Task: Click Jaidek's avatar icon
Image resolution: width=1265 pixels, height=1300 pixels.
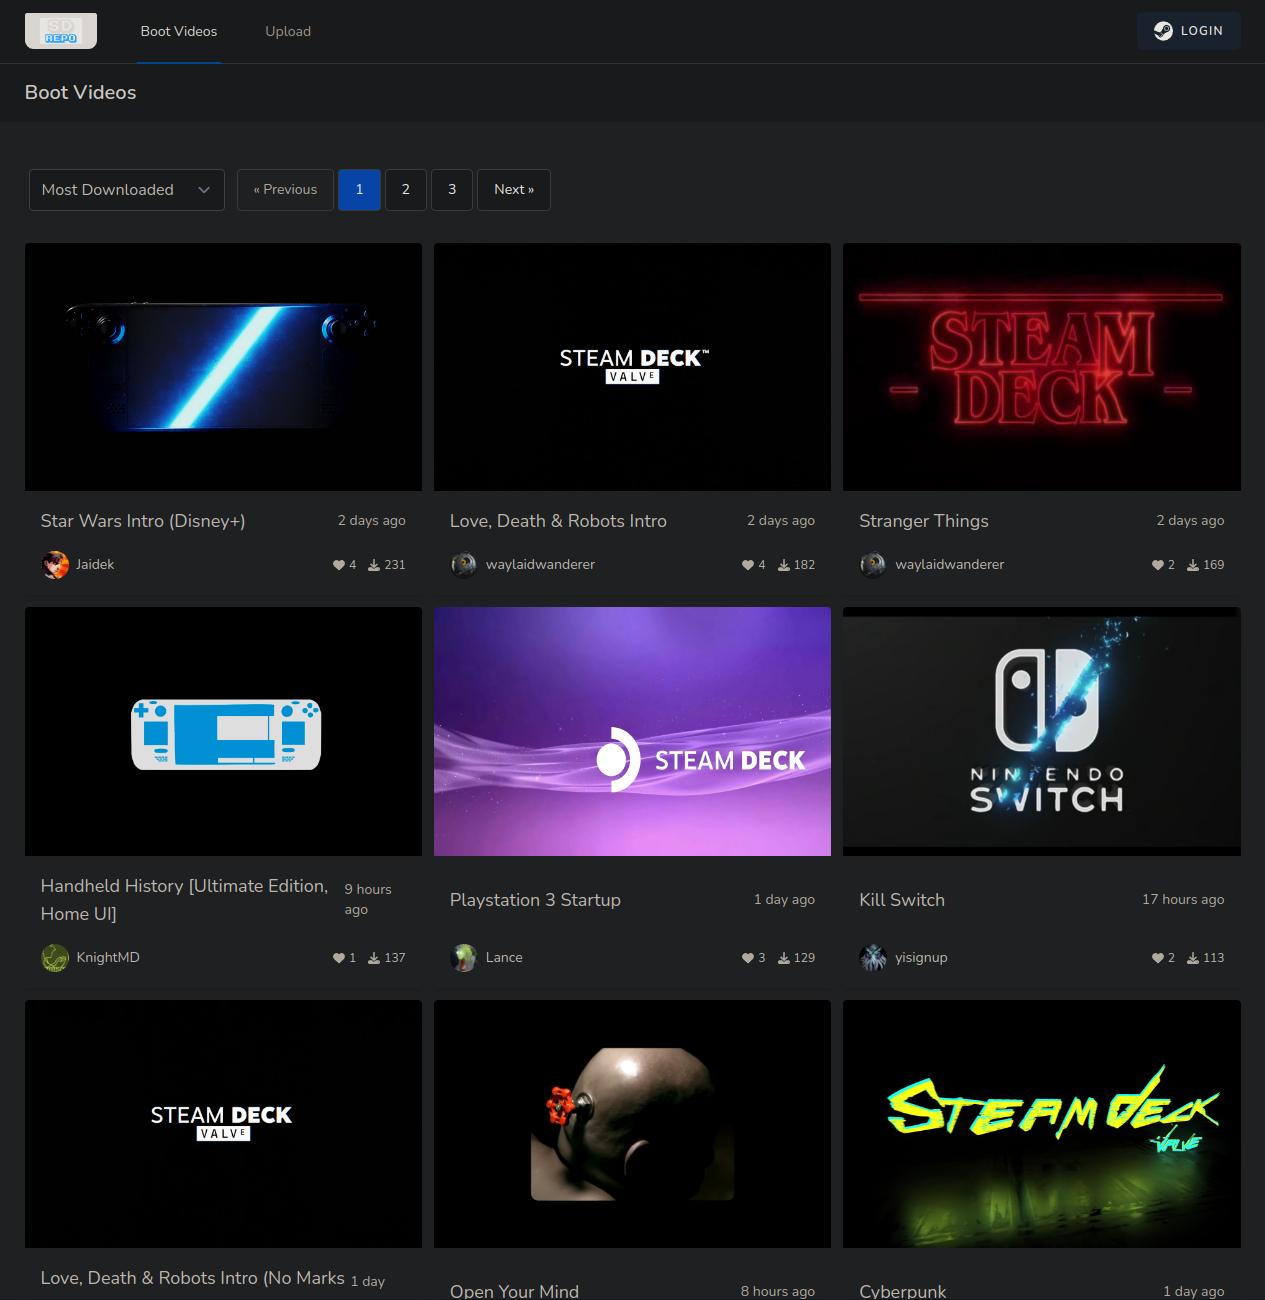Action: pos(55,565)
